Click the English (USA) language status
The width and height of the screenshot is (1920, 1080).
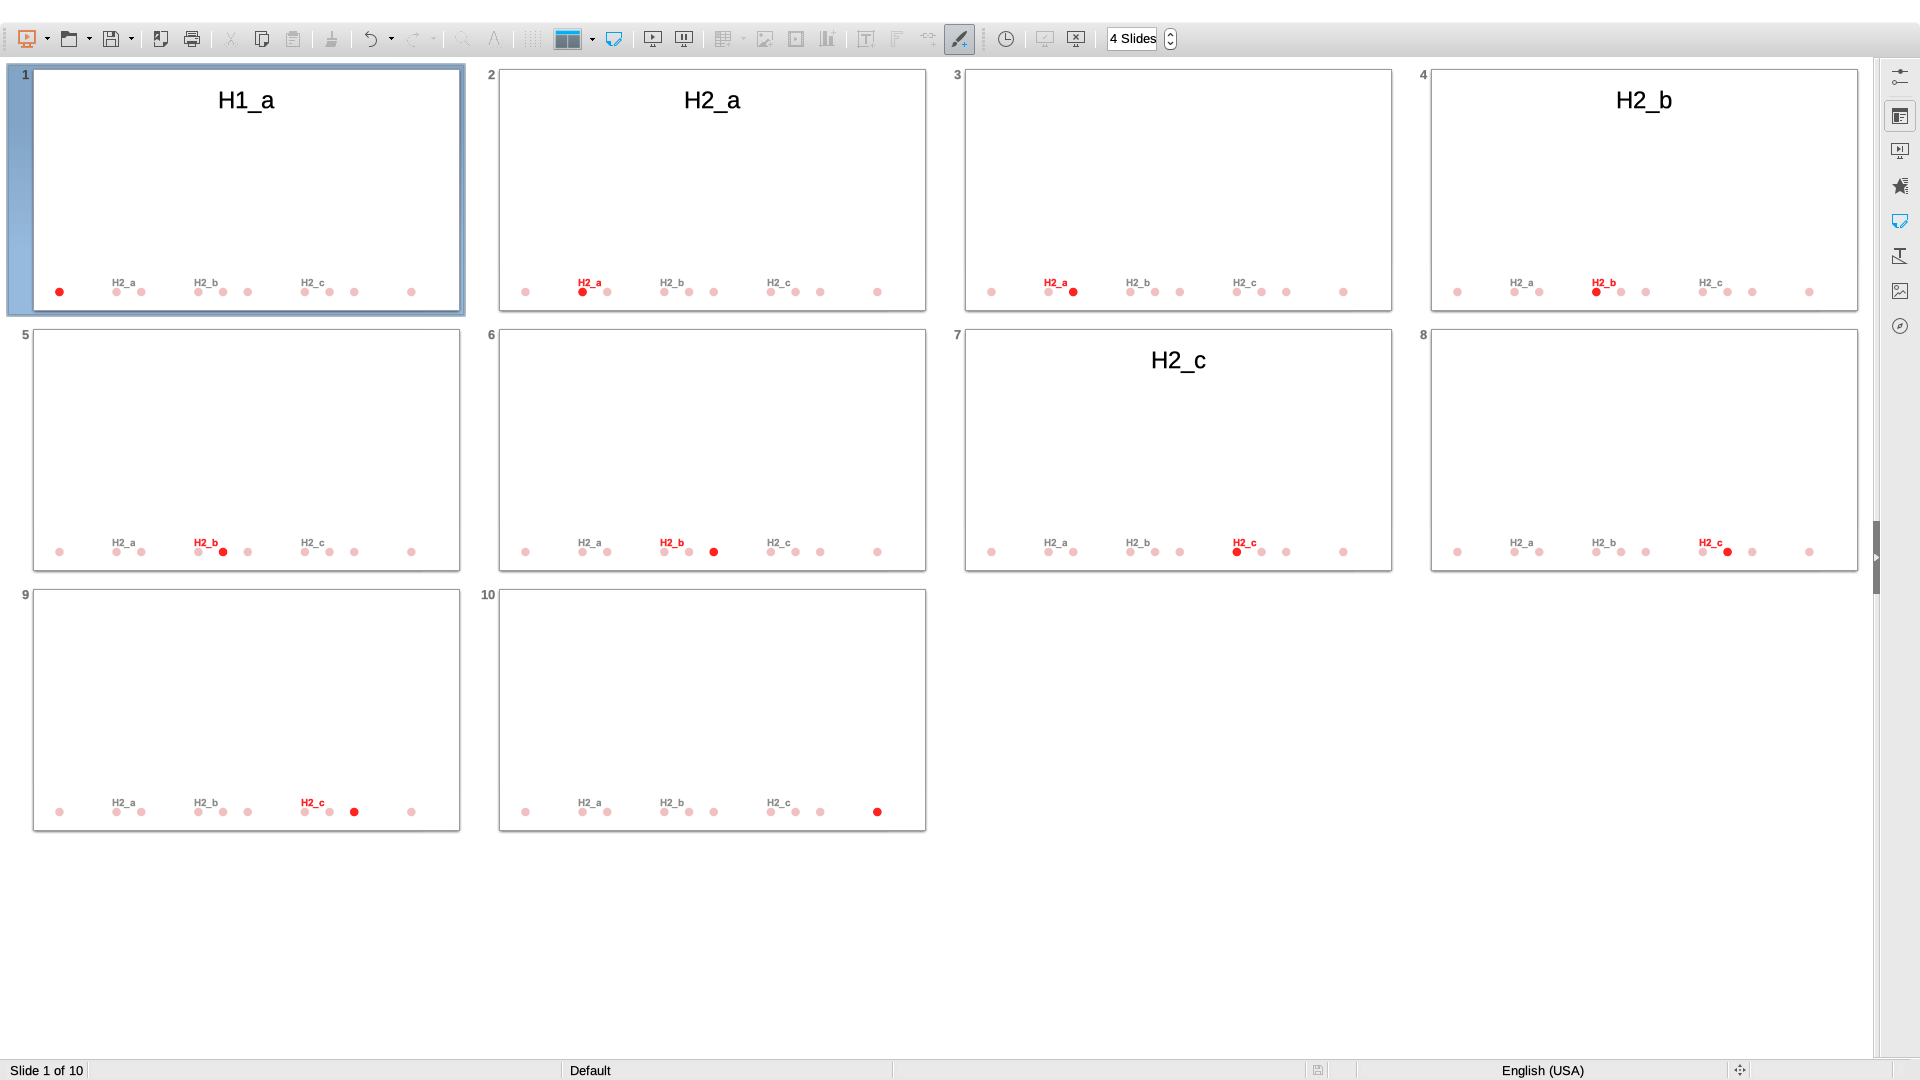pyautogui.click(x=1542, y=1070)
